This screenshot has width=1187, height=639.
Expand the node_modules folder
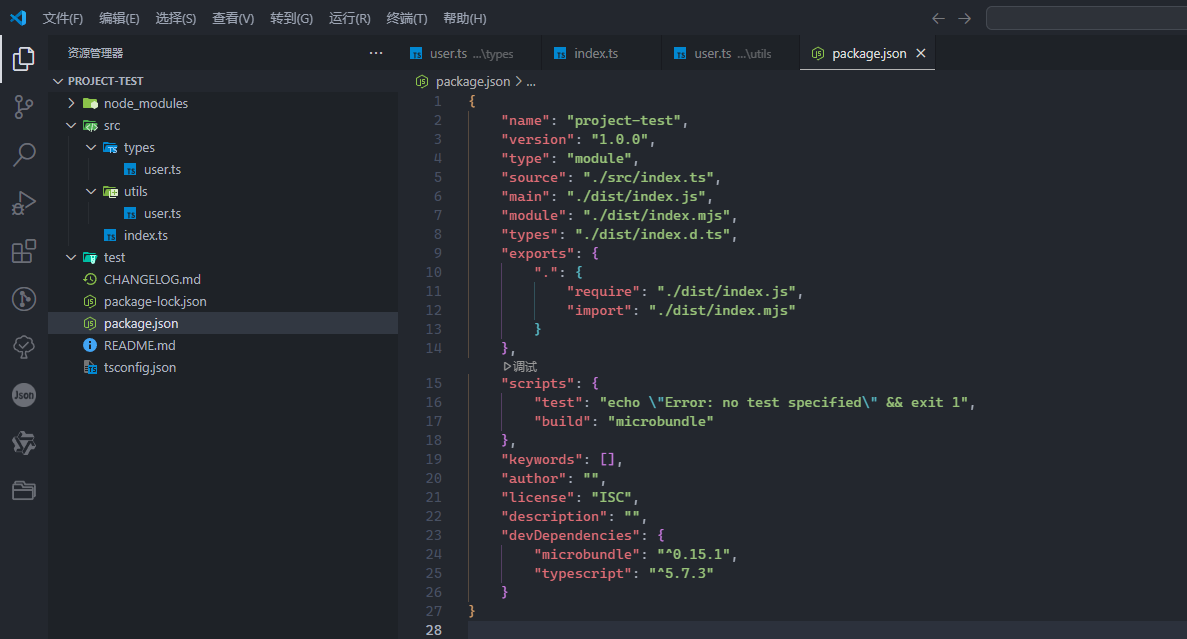(71, 103)
